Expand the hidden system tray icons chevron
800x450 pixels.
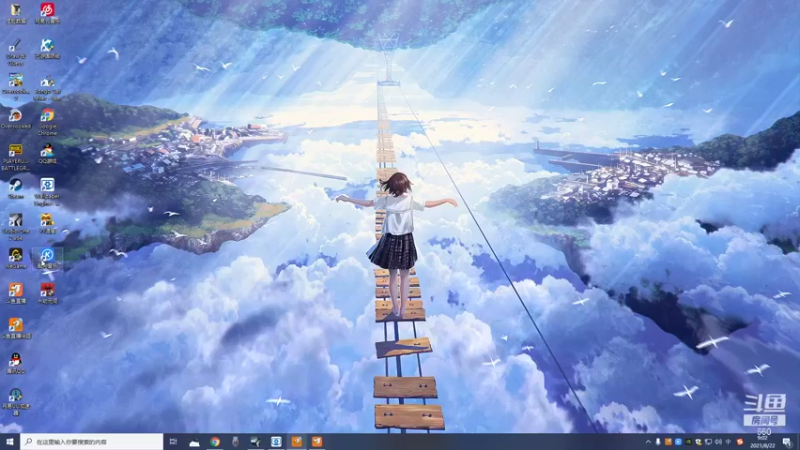[x=648, y=442]
